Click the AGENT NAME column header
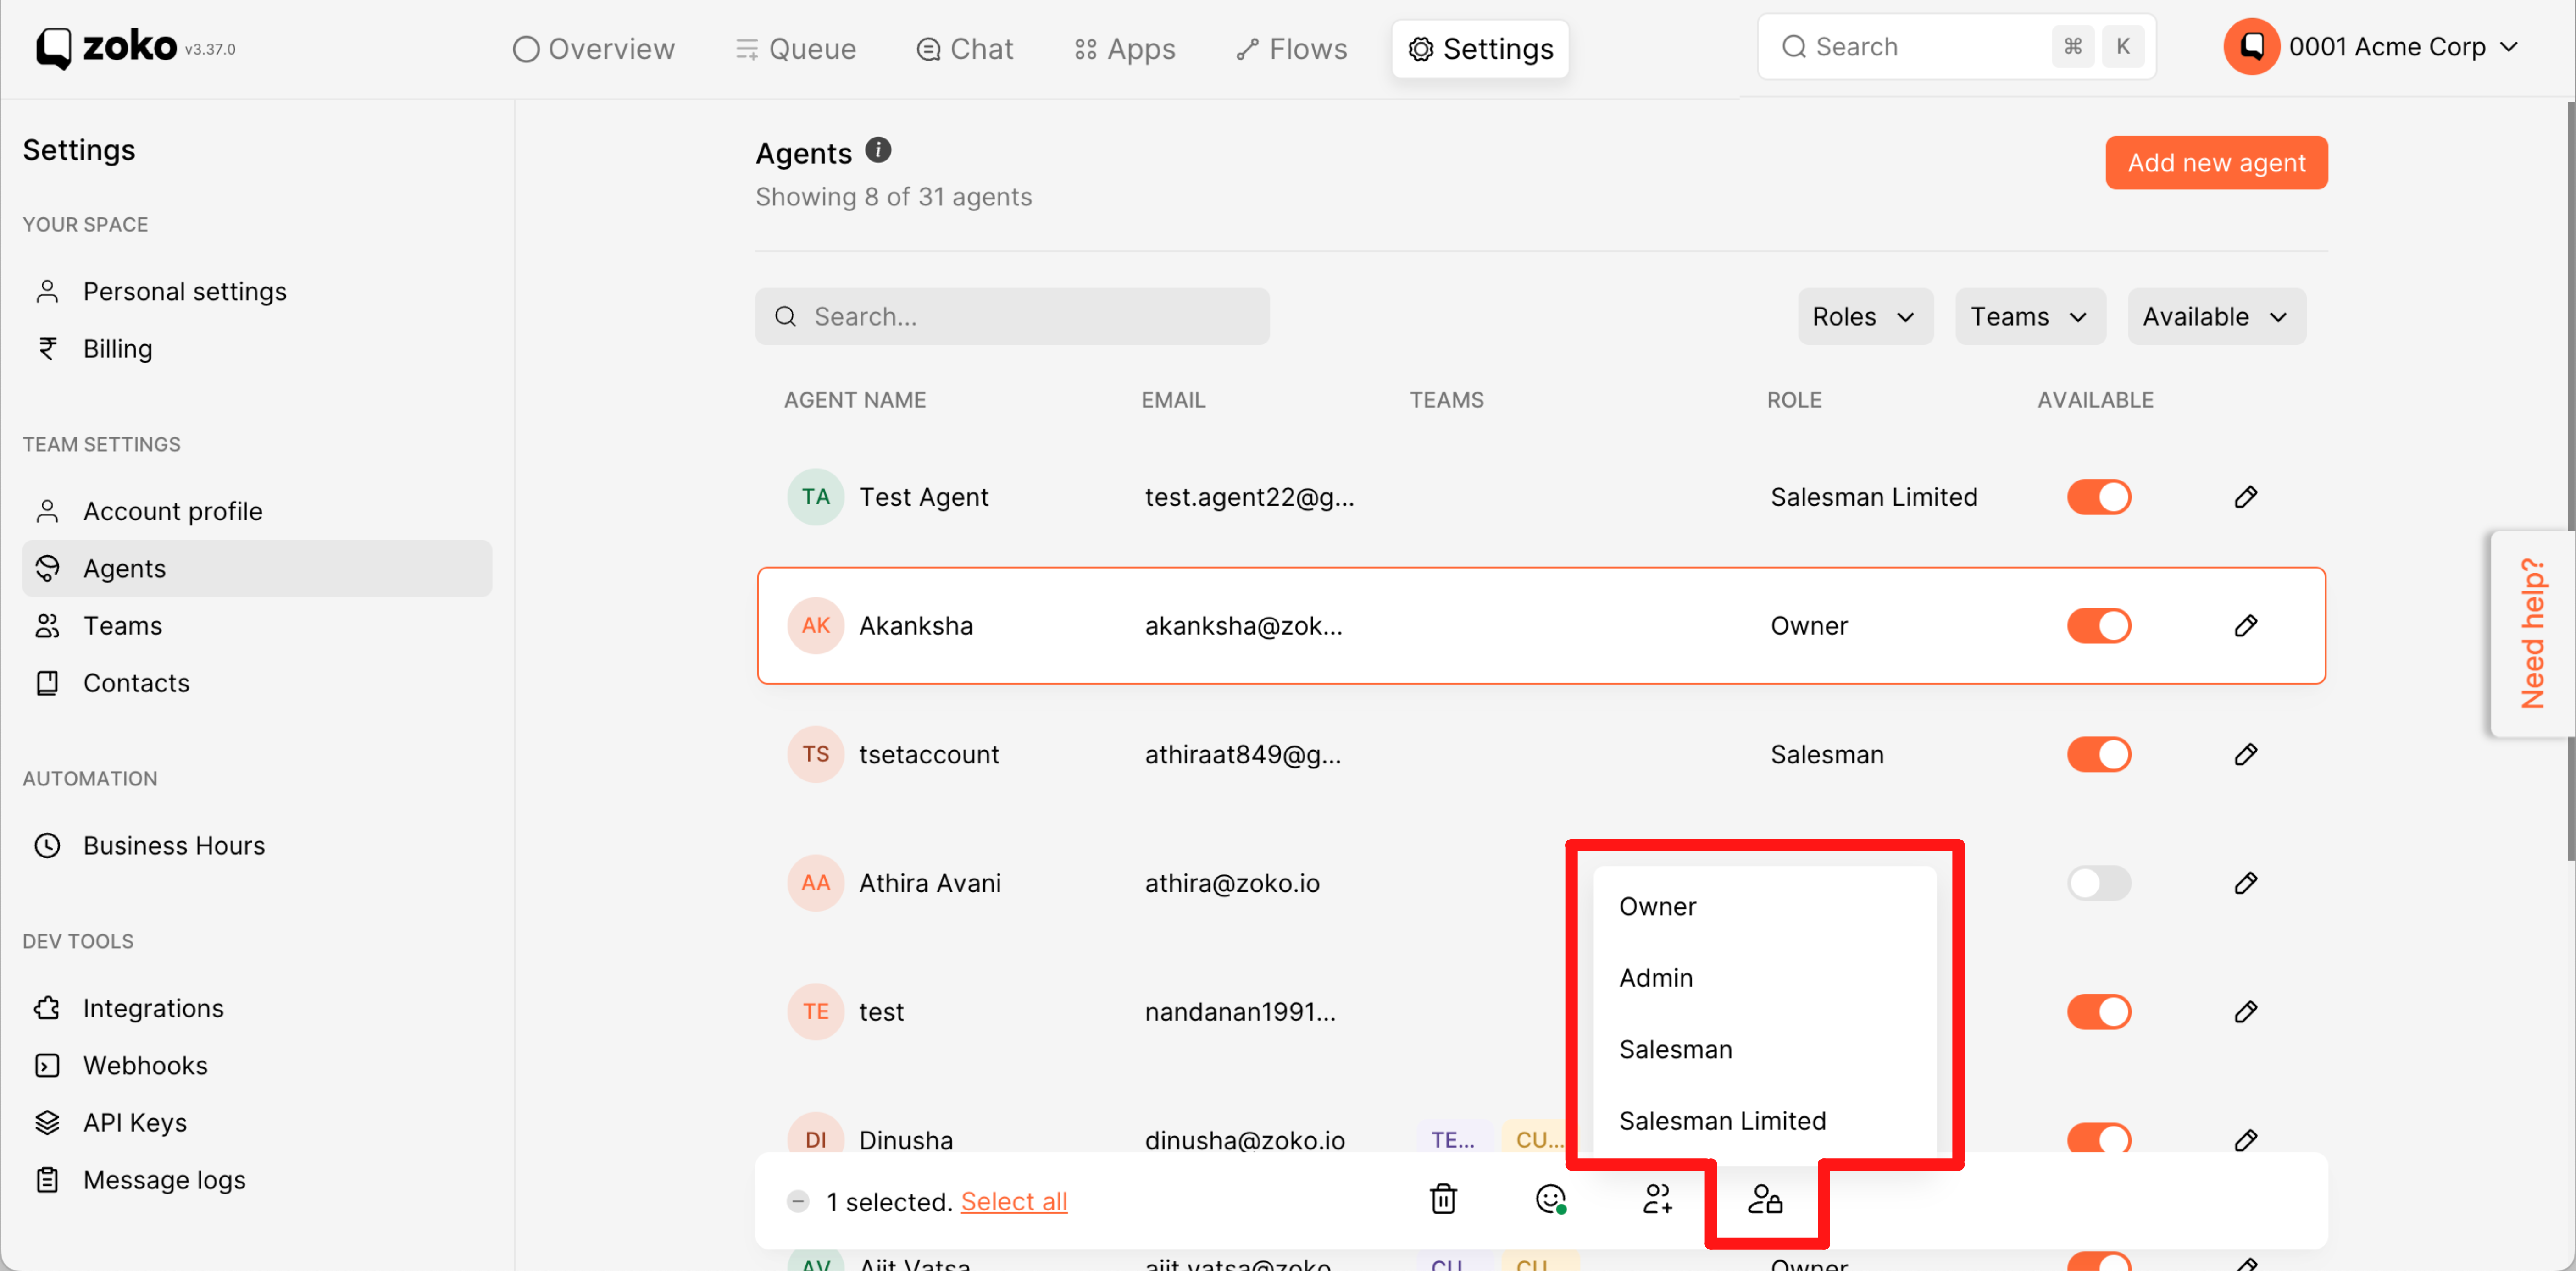The image size is (2576, 1271). pos(854,400)
